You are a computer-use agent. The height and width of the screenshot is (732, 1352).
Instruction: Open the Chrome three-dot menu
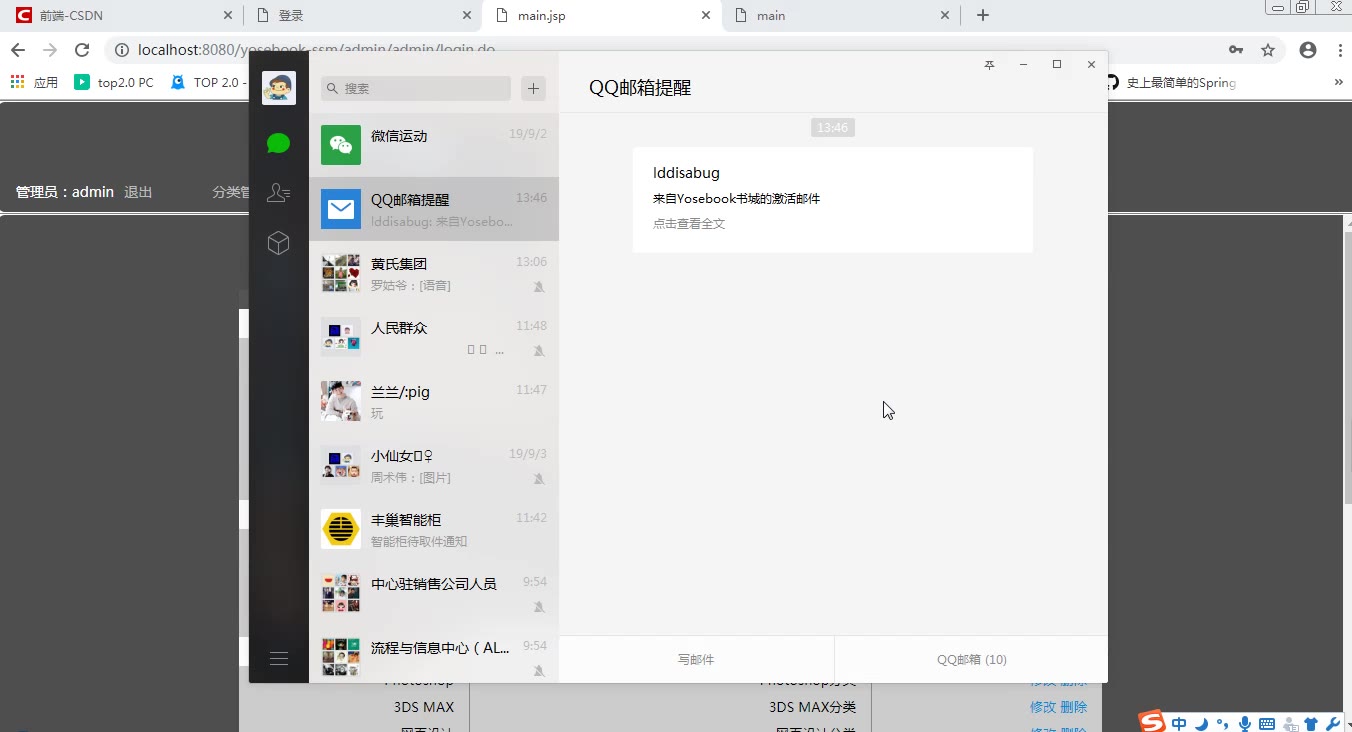click(1339, 50)
